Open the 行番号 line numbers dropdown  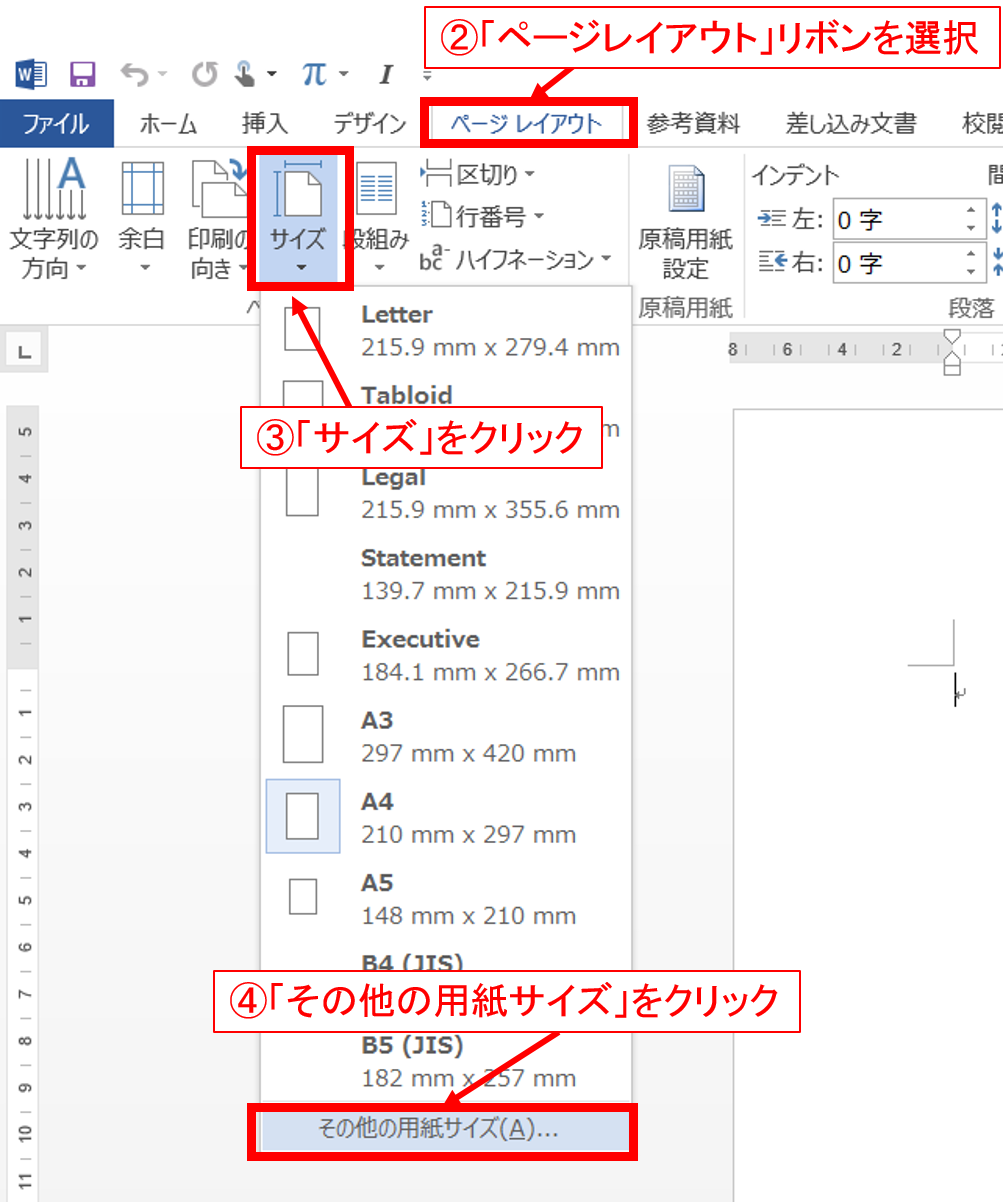pyautogui.click(x=482, y=216)
